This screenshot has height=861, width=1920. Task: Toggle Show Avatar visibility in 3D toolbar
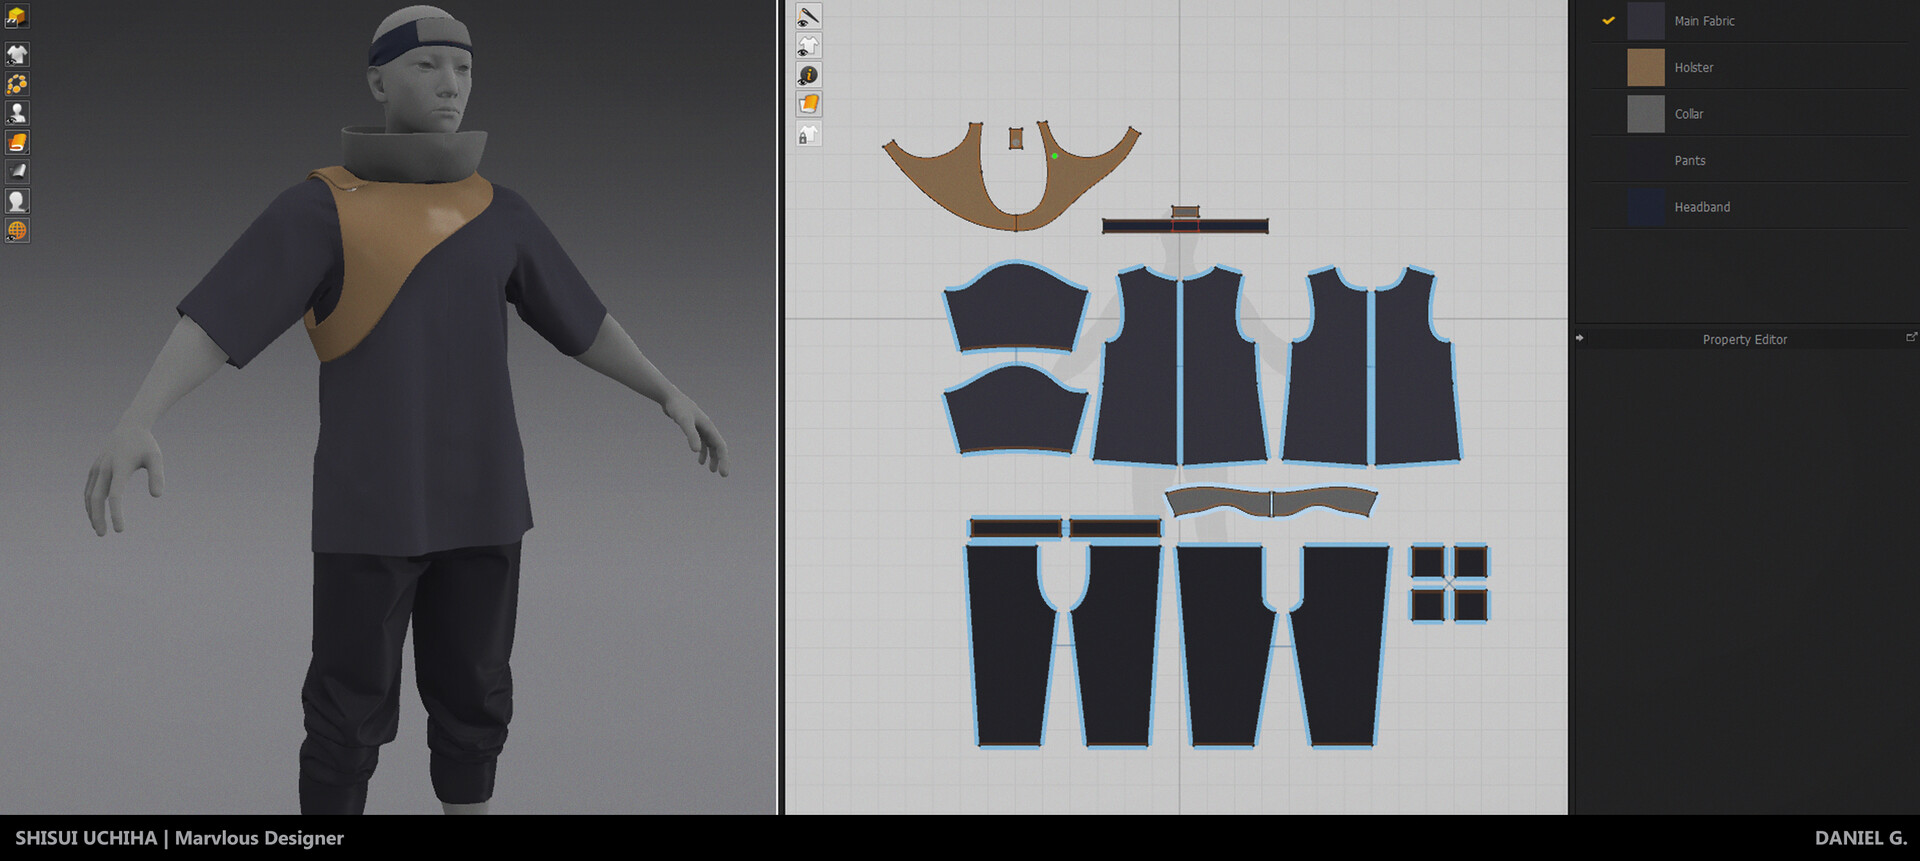pos(17,113)
